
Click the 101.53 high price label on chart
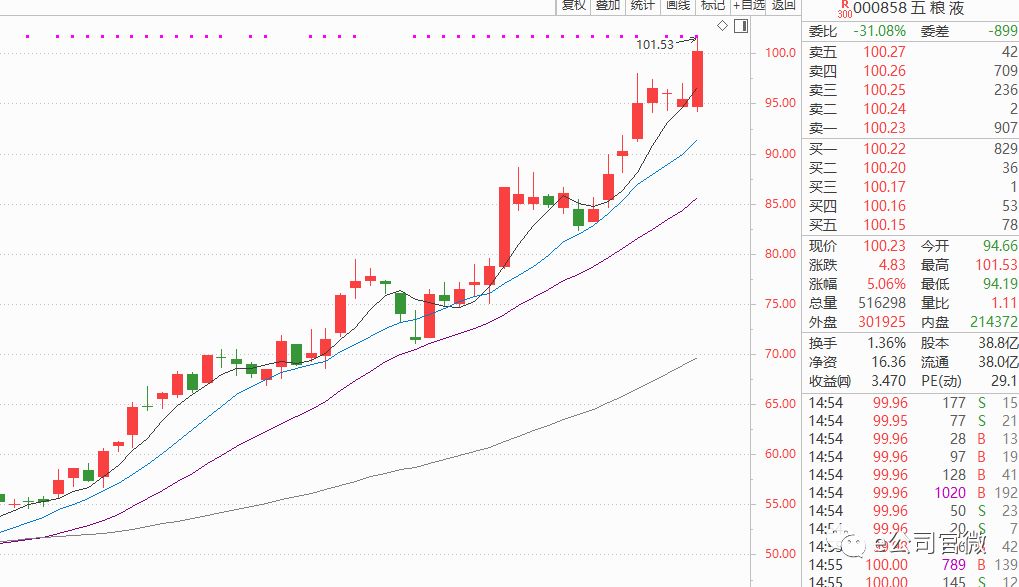point(654,45)
